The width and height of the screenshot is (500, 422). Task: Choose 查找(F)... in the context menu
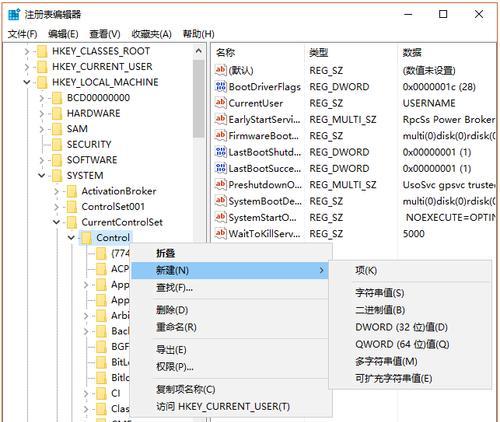pyautogui.click(x=230, y=287)
